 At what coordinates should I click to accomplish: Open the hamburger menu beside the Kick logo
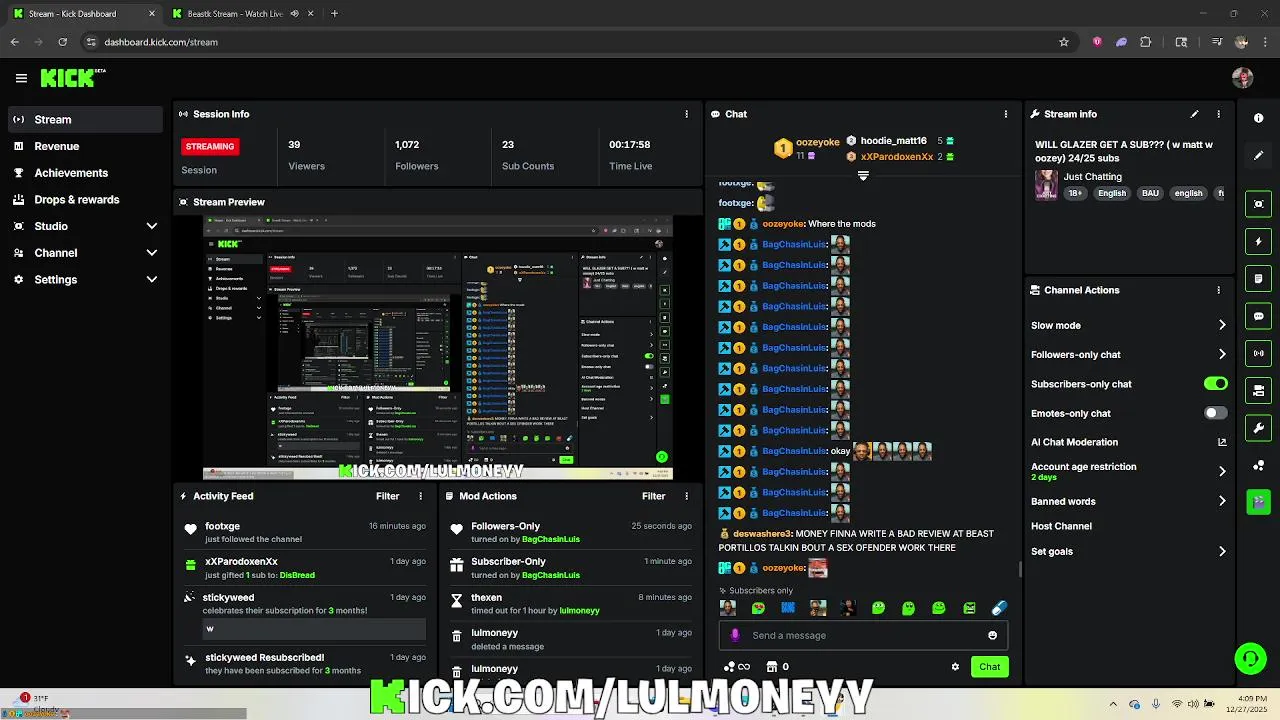pyautogui.click(x=21, y=78)
